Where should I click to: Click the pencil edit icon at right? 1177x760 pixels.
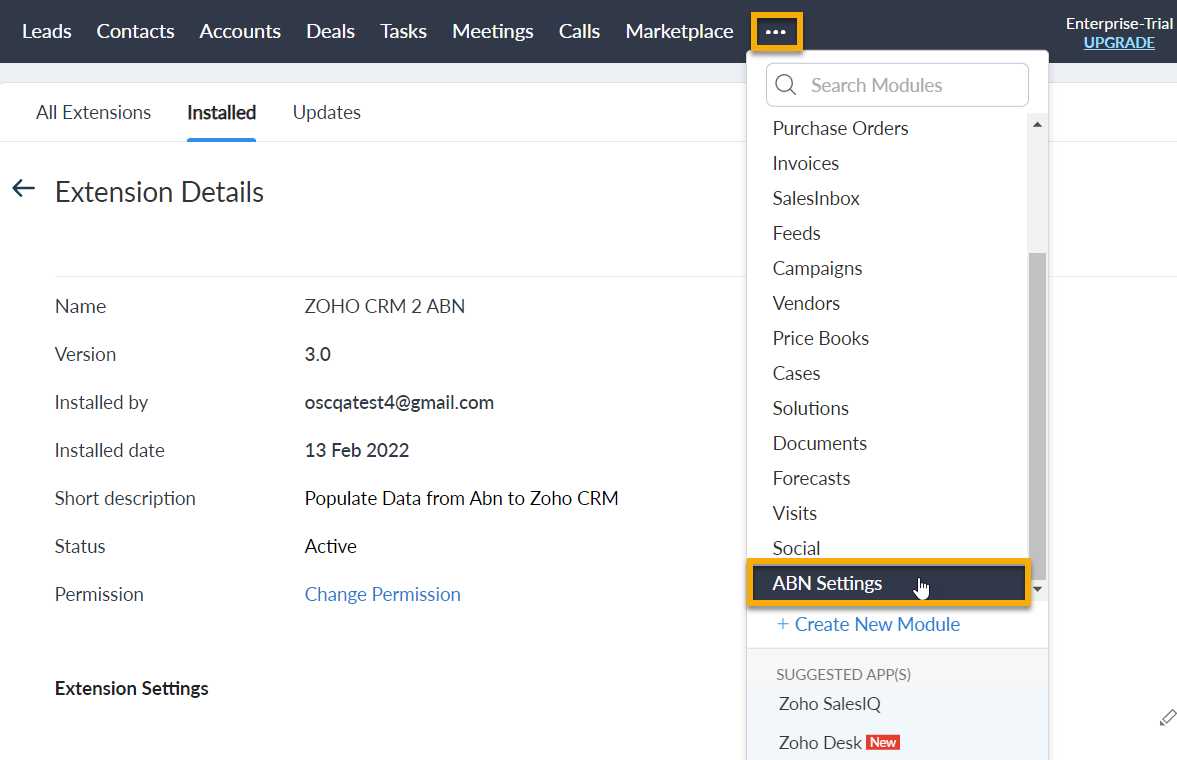1166,717
